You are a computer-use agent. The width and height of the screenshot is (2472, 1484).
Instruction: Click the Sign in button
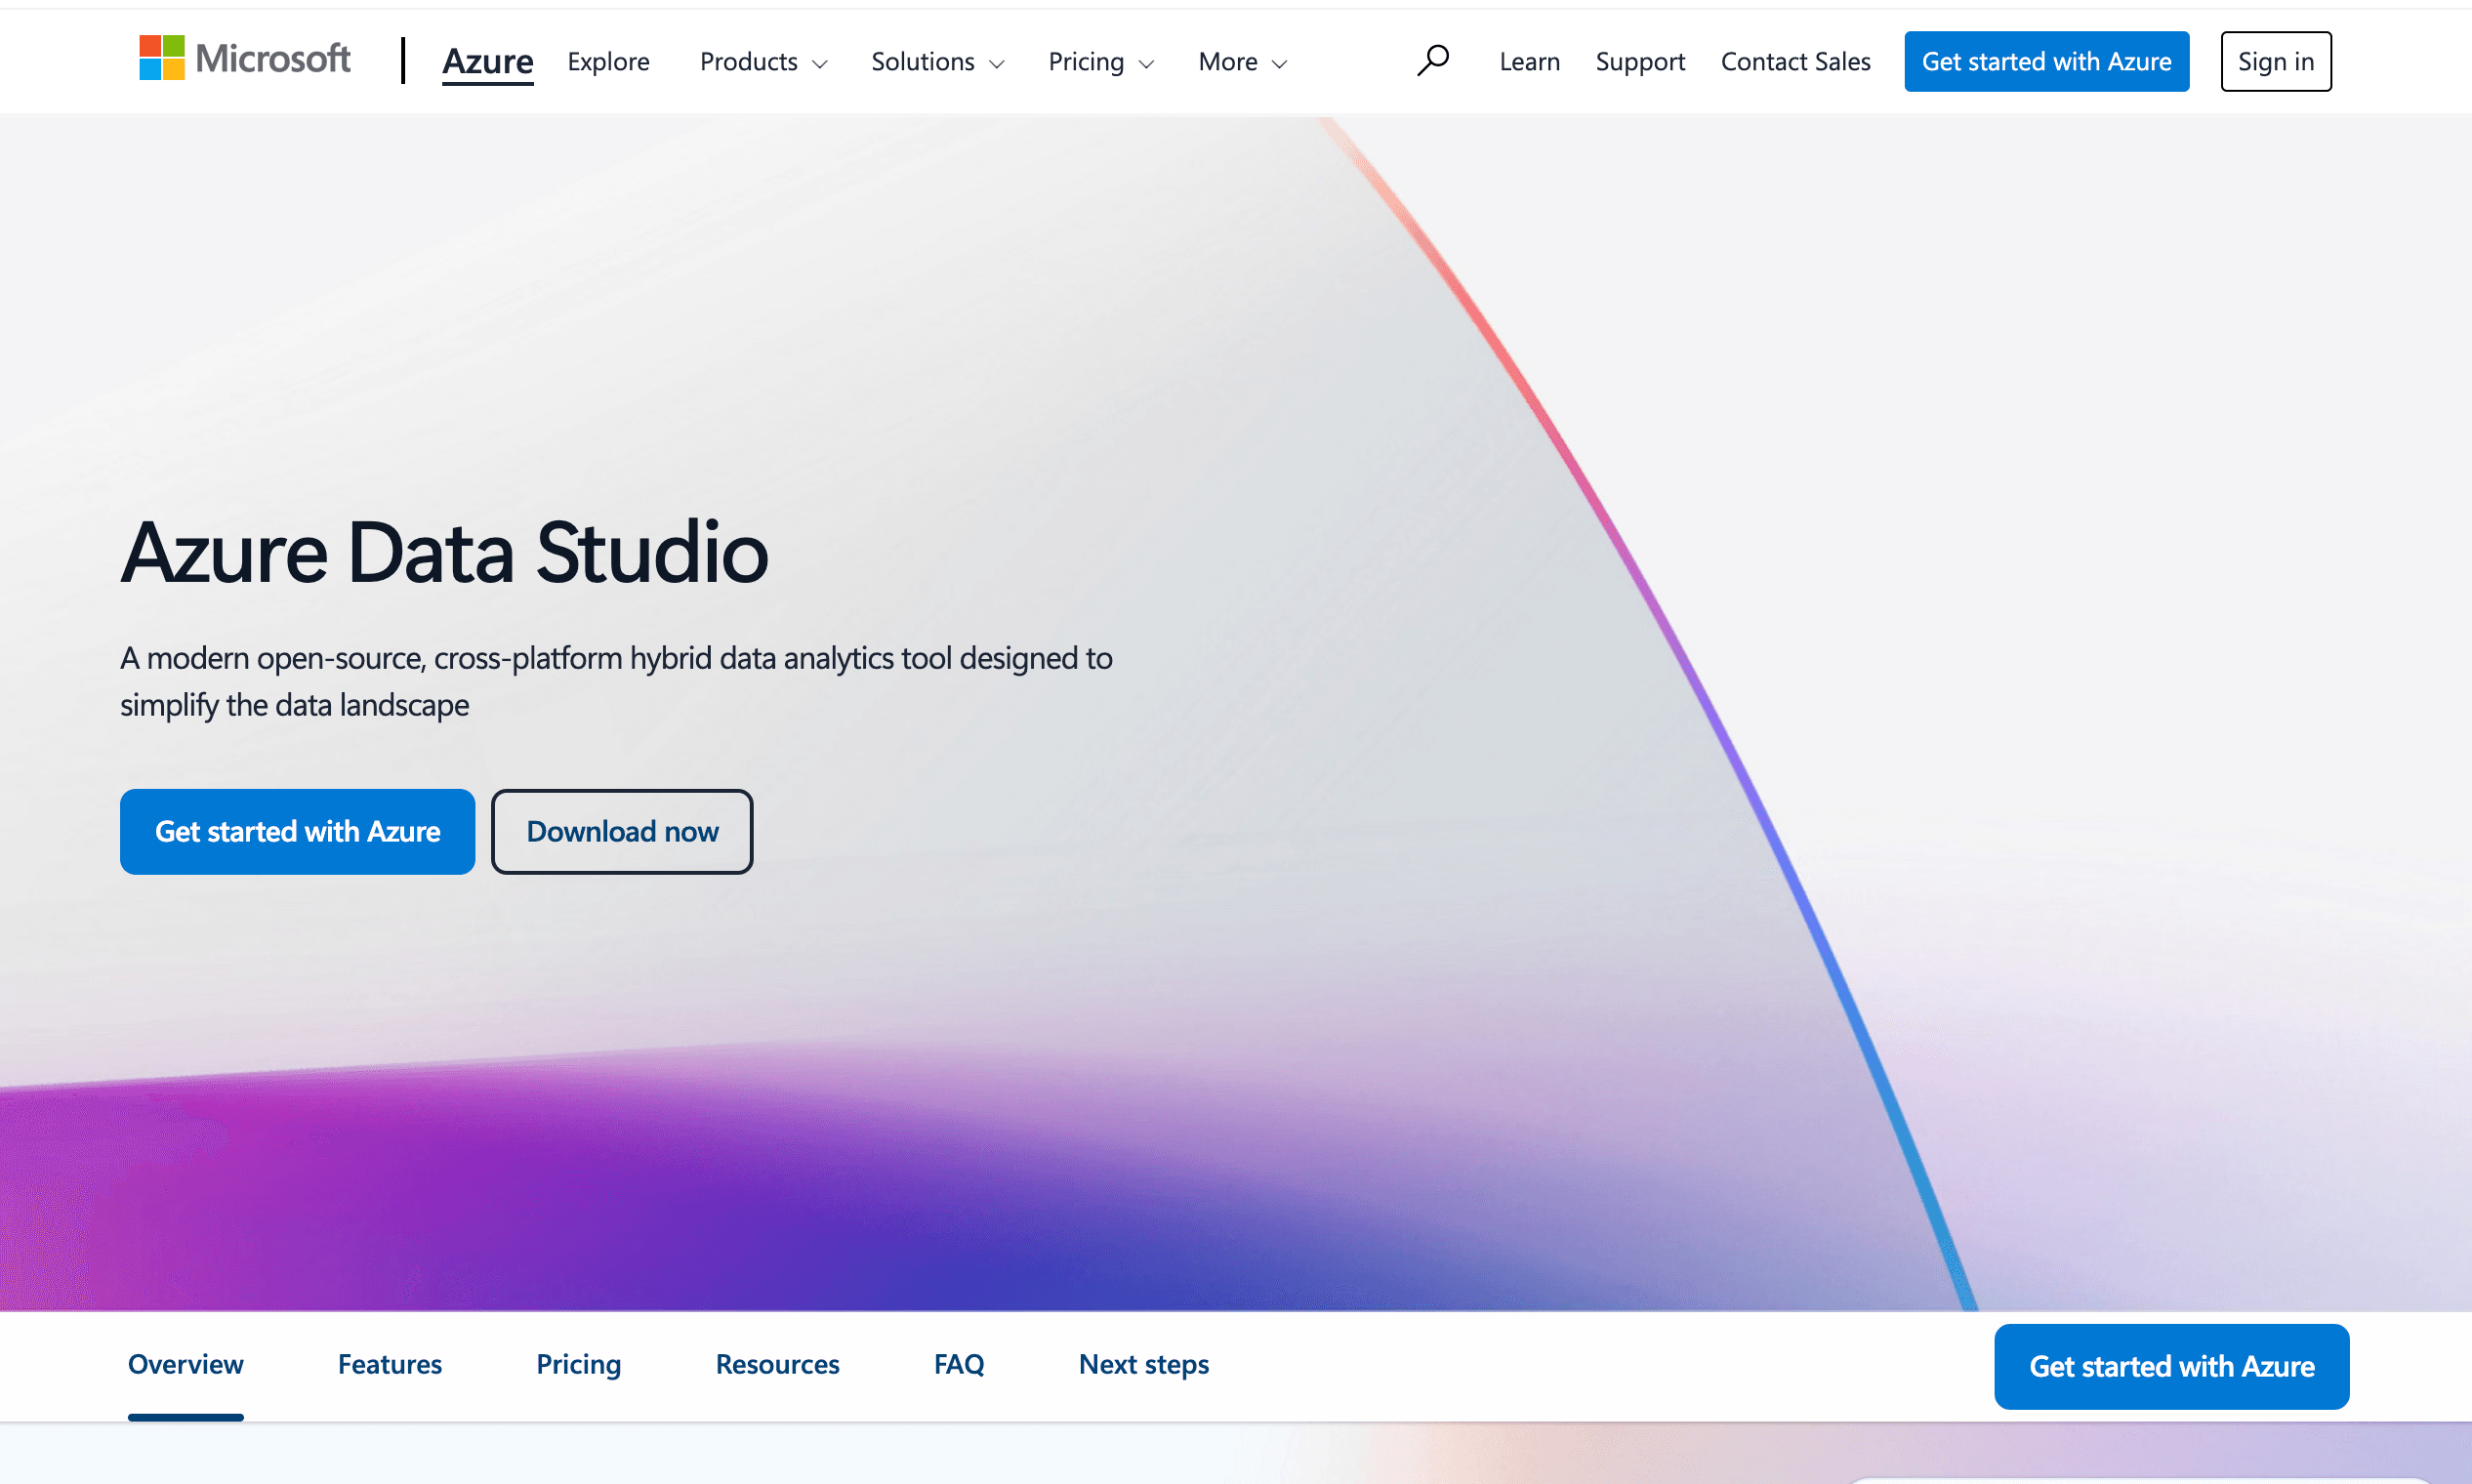(x=2275, y=62)
